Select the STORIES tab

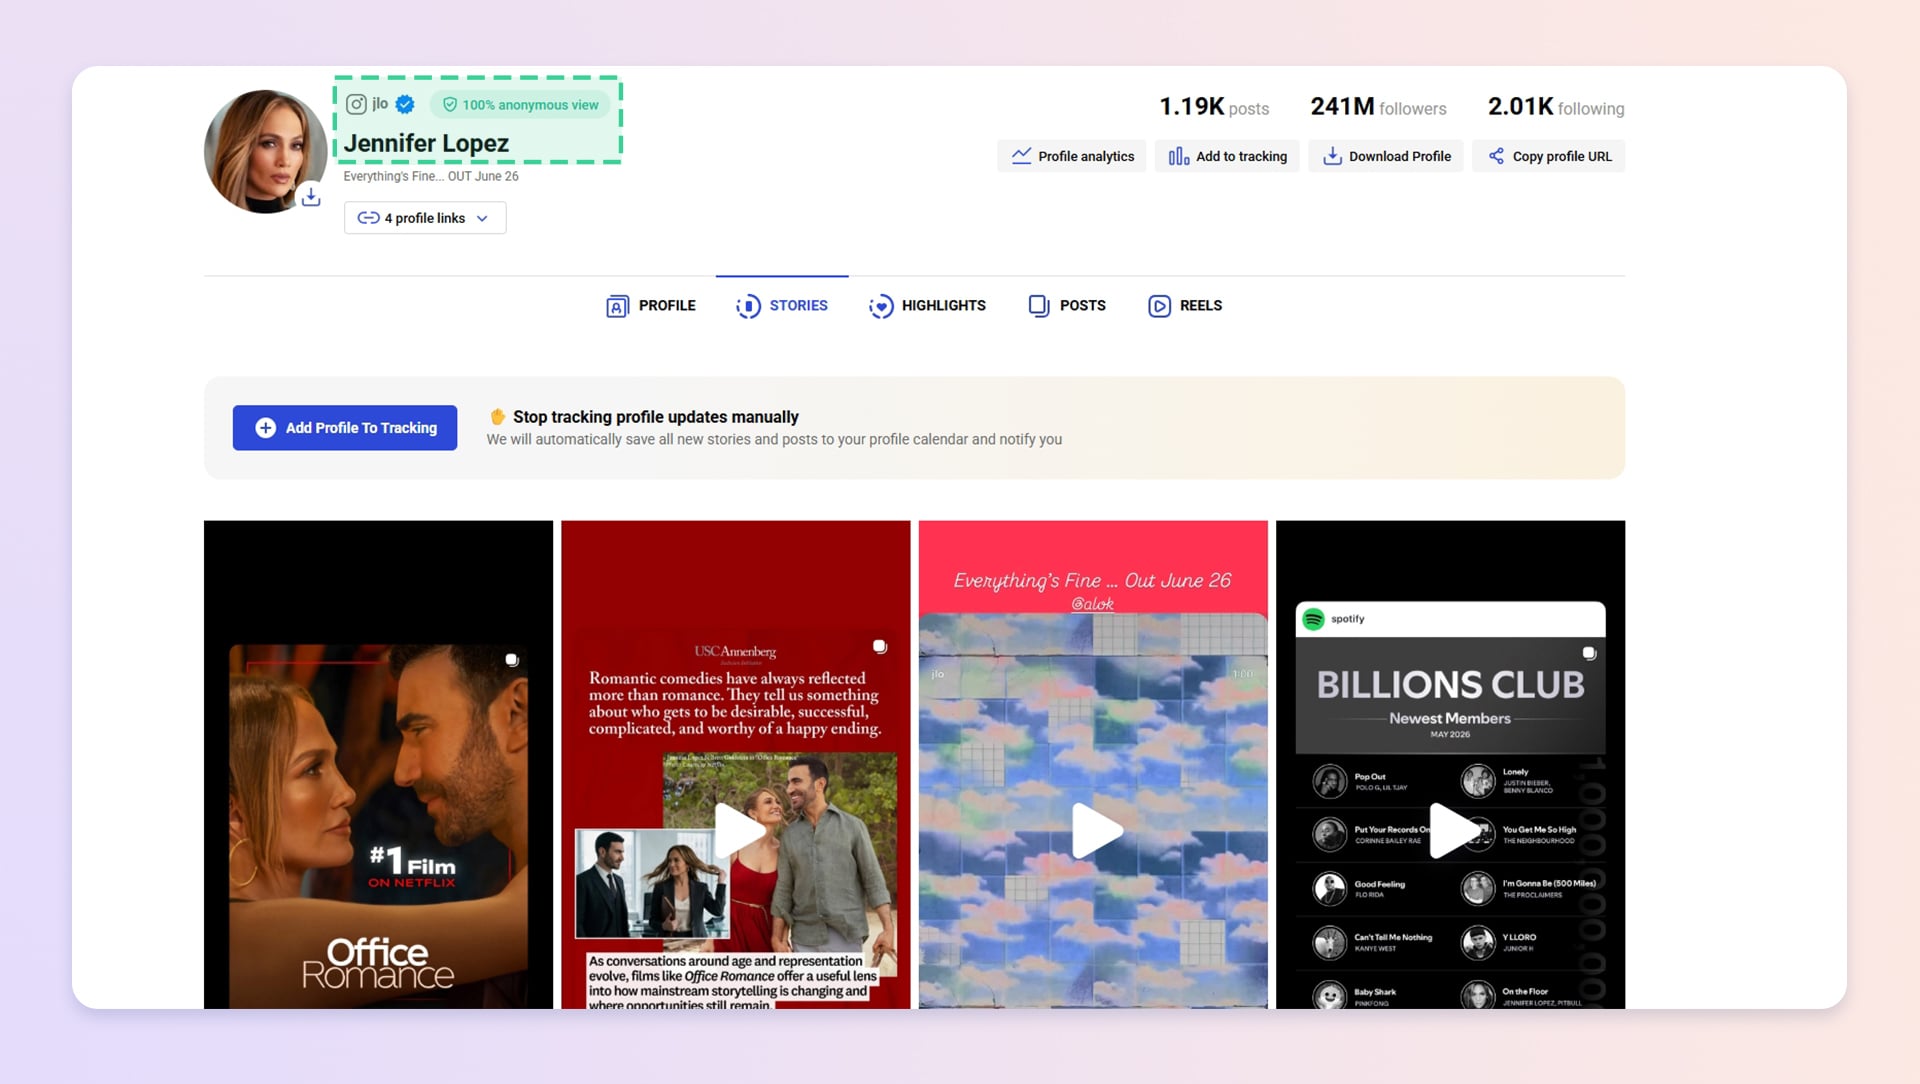782,306
